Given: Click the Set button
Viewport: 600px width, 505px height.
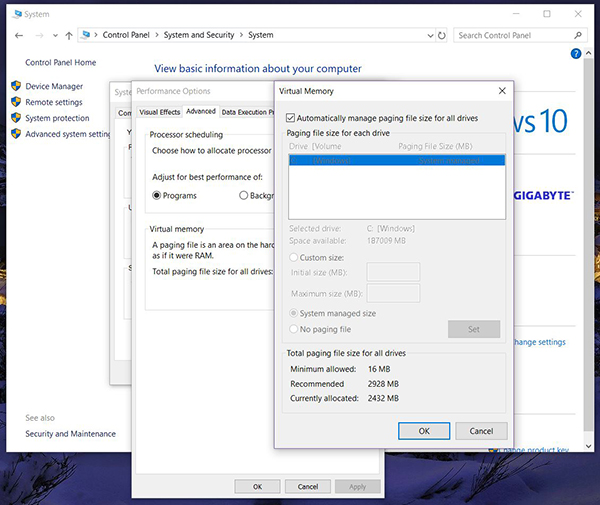Looking at the screenshot, I should (474, 329).
